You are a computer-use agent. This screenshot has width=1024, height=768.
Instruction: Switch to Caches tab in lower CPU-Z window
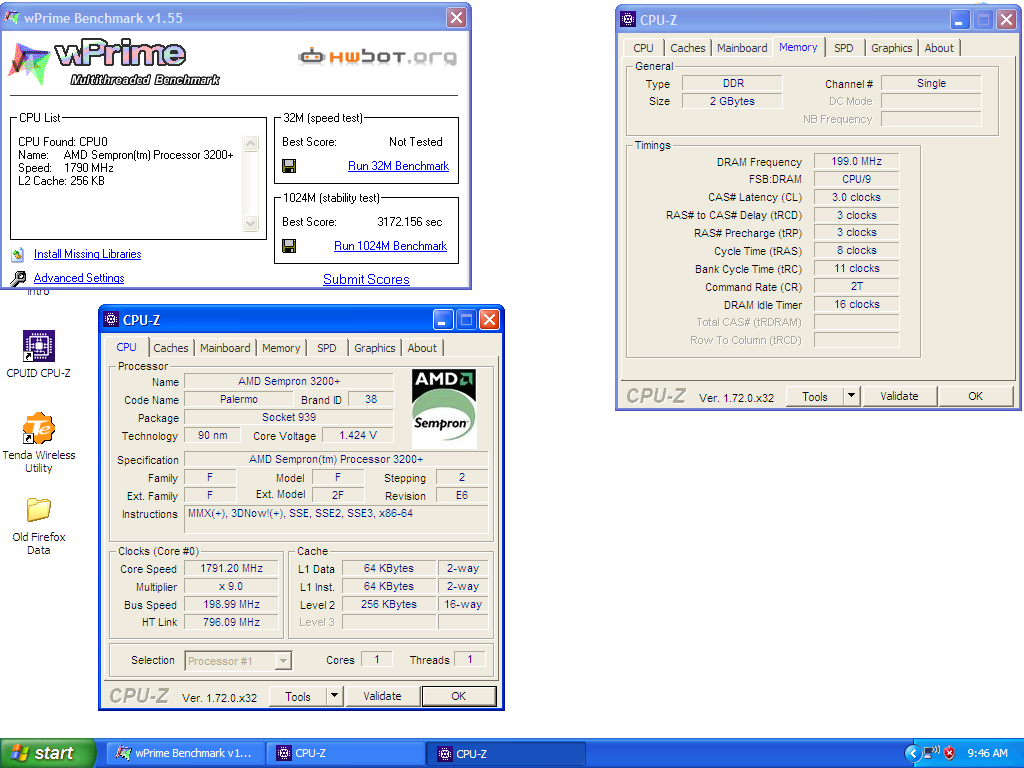[x=170, y=348]
